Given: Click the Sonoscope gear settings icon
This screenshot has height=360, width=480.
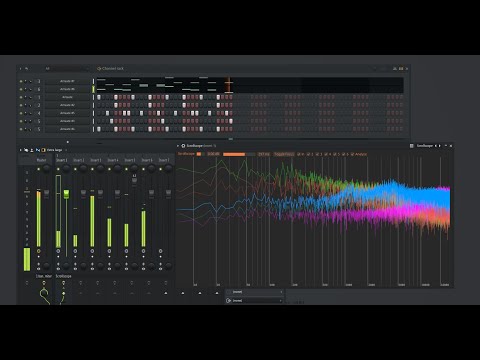Looking at the screenshot, I should [x=183, y=146].
